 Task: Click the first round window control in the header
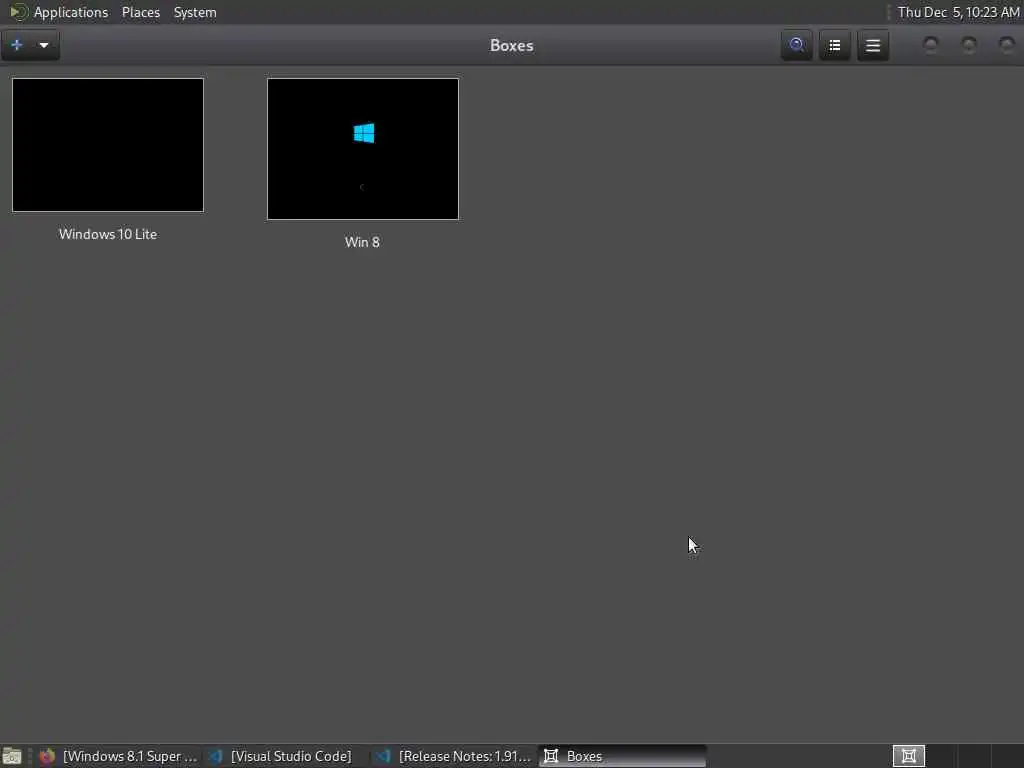coord(931,45)
